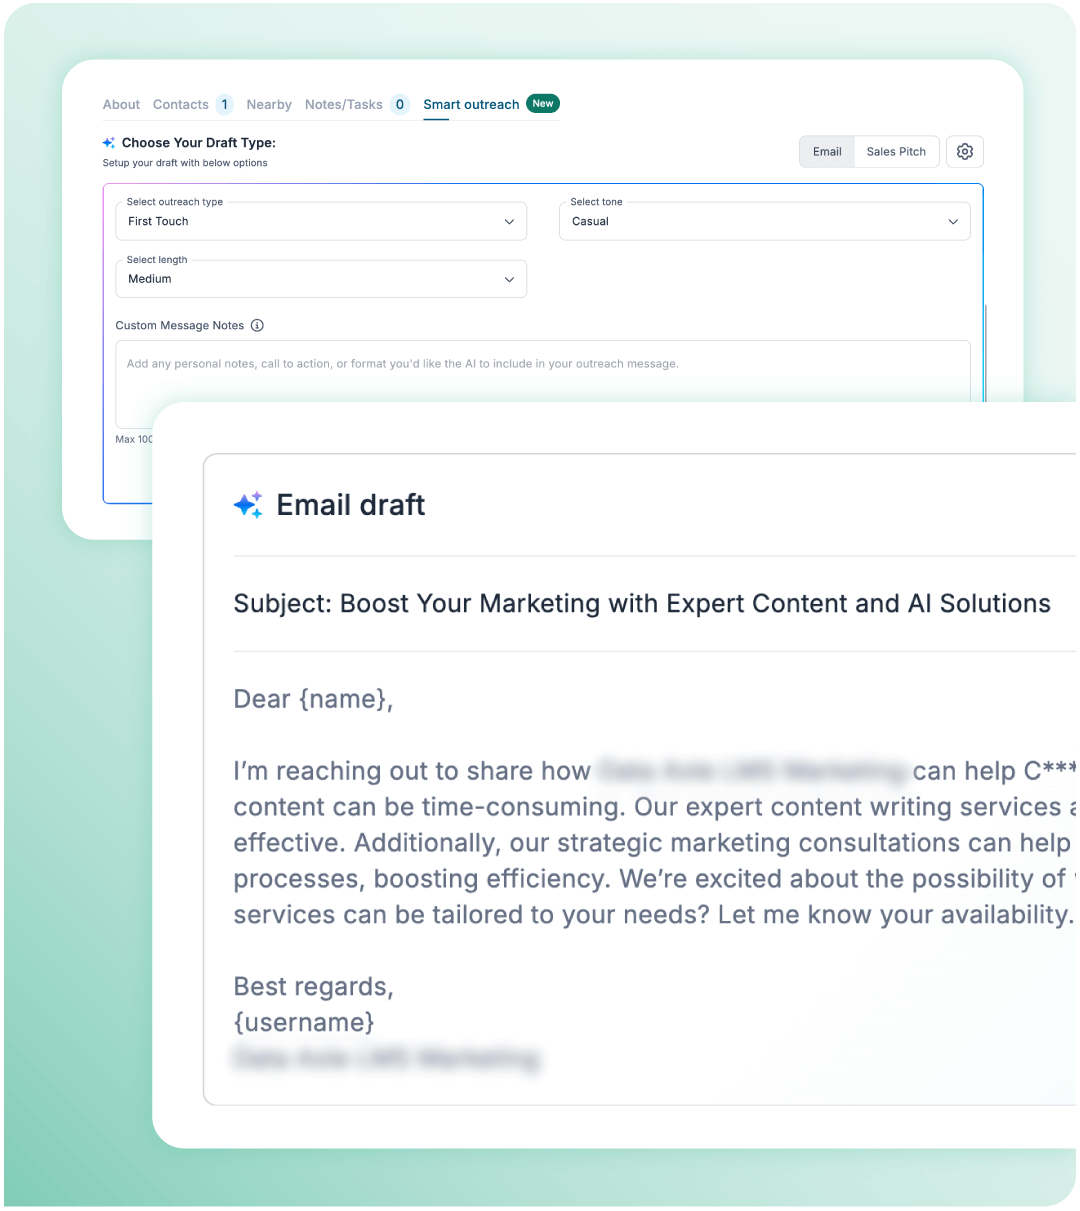Image resolution: width=1080 pixels, height=1211 pixels.
Task: Open the Contacts tab
Action: tap(180, 104)
